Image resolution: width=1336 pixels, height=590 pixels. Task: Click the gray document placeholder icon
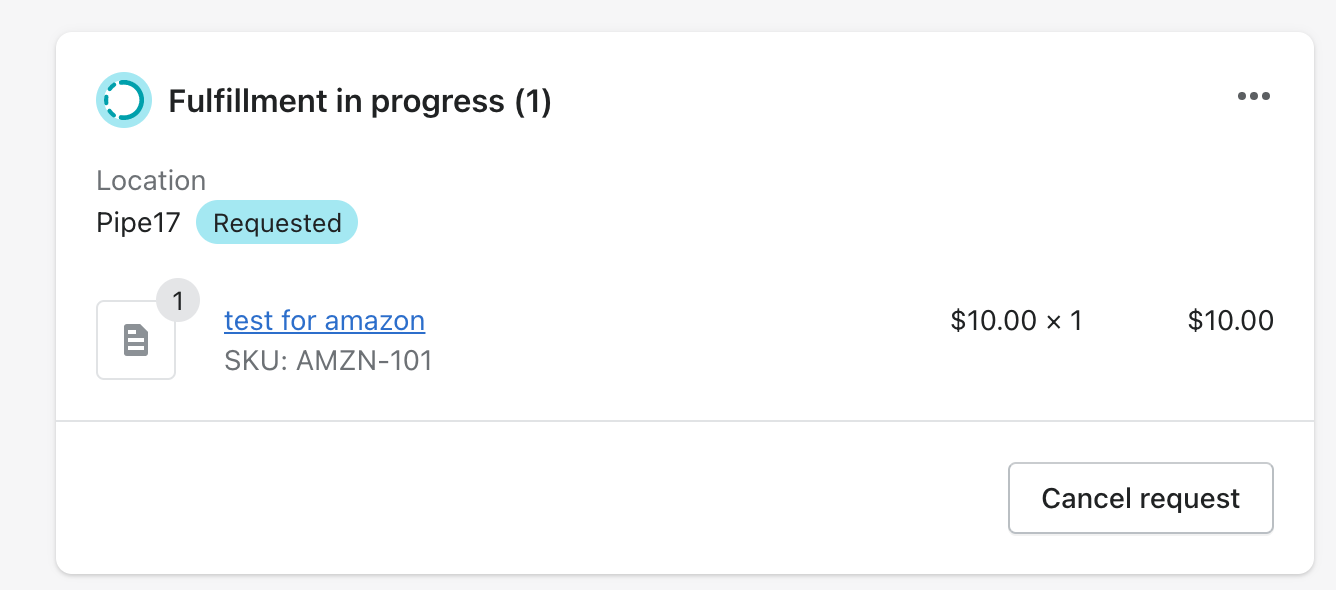[136, 341]
